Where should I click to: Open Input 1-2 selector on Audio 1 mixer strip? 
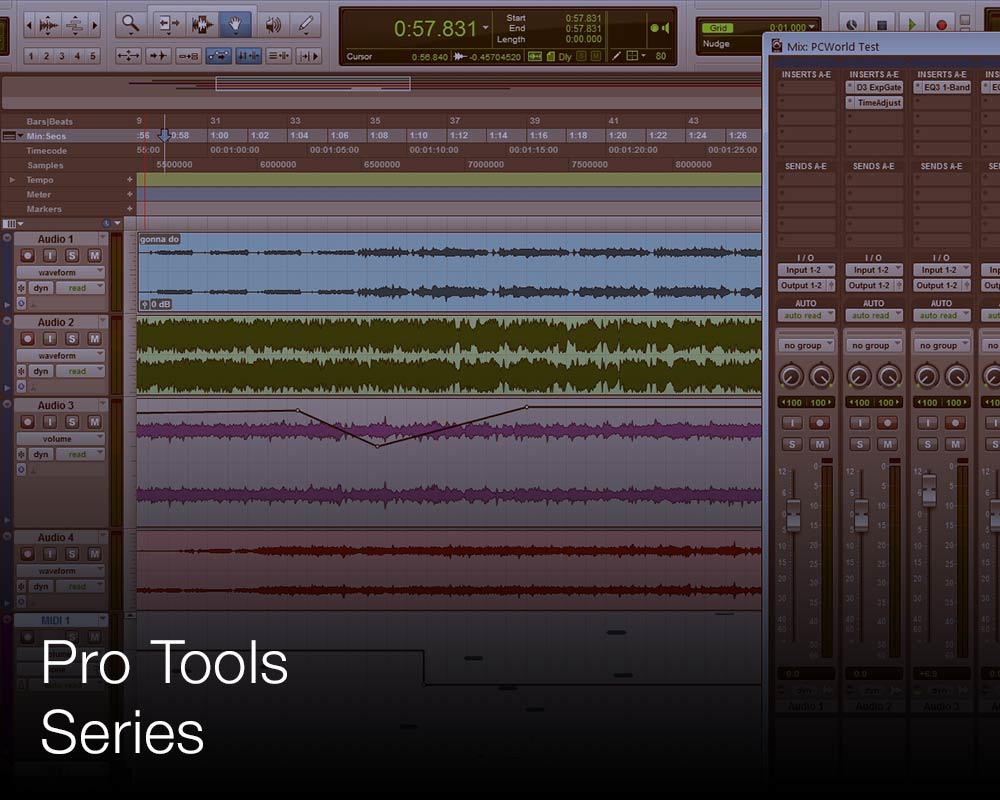click(806, 270)
